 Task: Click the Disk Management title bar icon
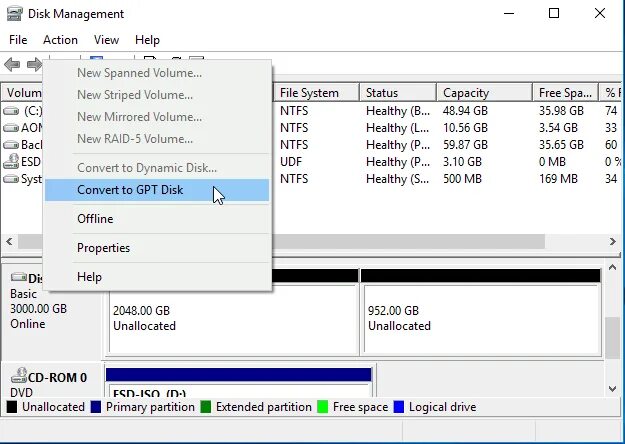click(15, 14)
